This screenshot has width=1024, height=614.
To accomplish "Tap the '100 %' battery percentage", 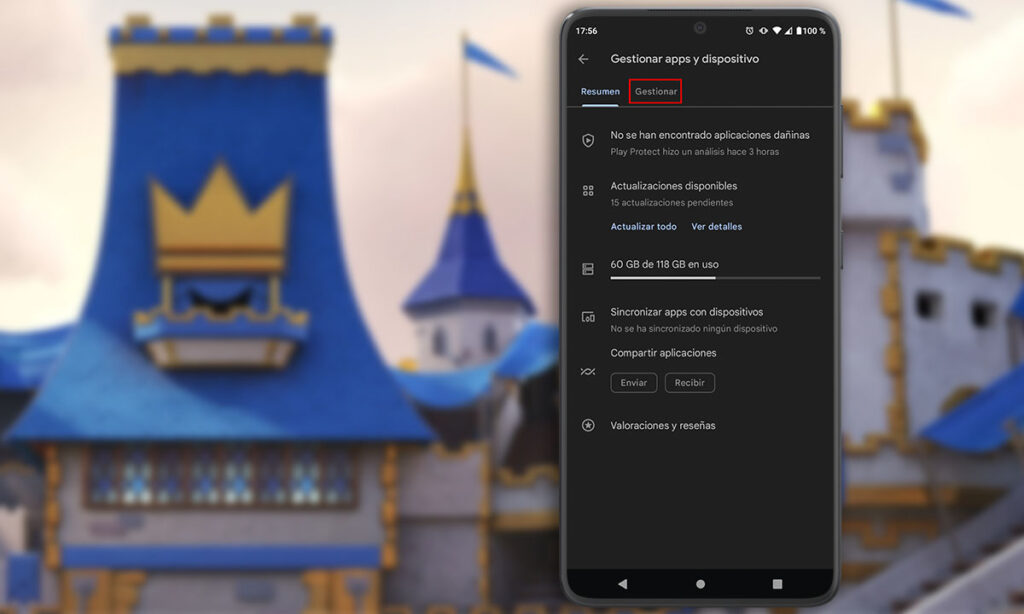I will pyautogui.click(x=814, y=31).
